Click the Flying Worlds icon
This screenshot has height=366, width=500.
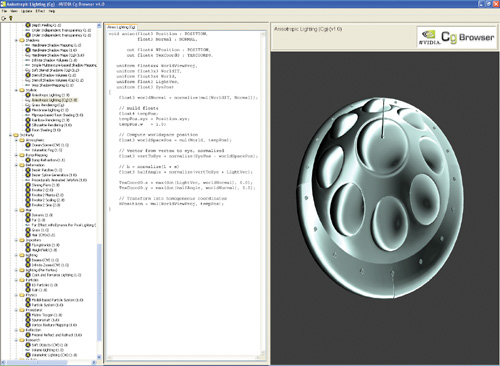coord(28,245)
